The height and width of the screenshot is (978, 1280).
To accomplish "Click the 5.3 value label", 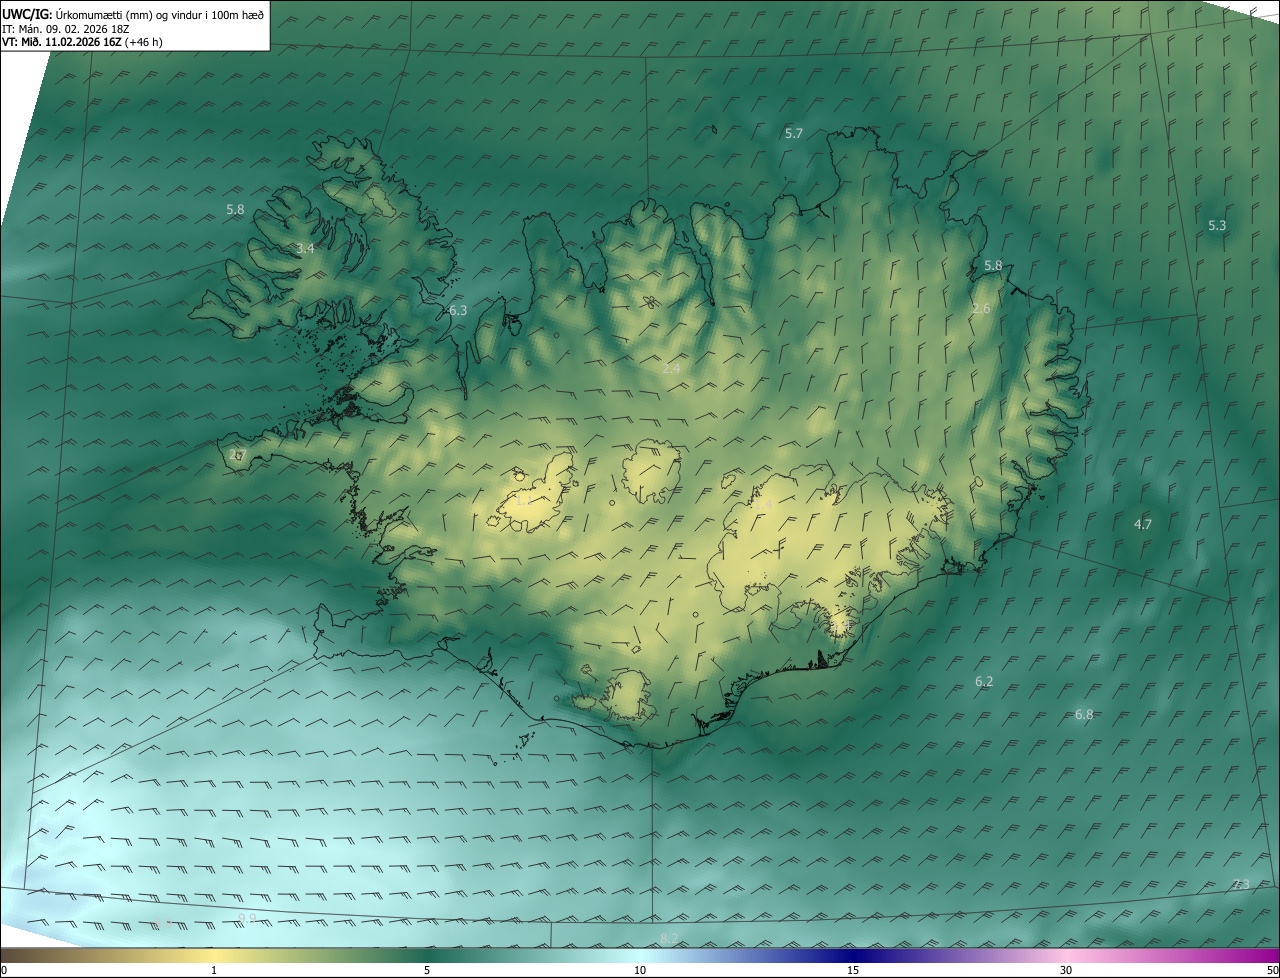I will coord(1217,226).
